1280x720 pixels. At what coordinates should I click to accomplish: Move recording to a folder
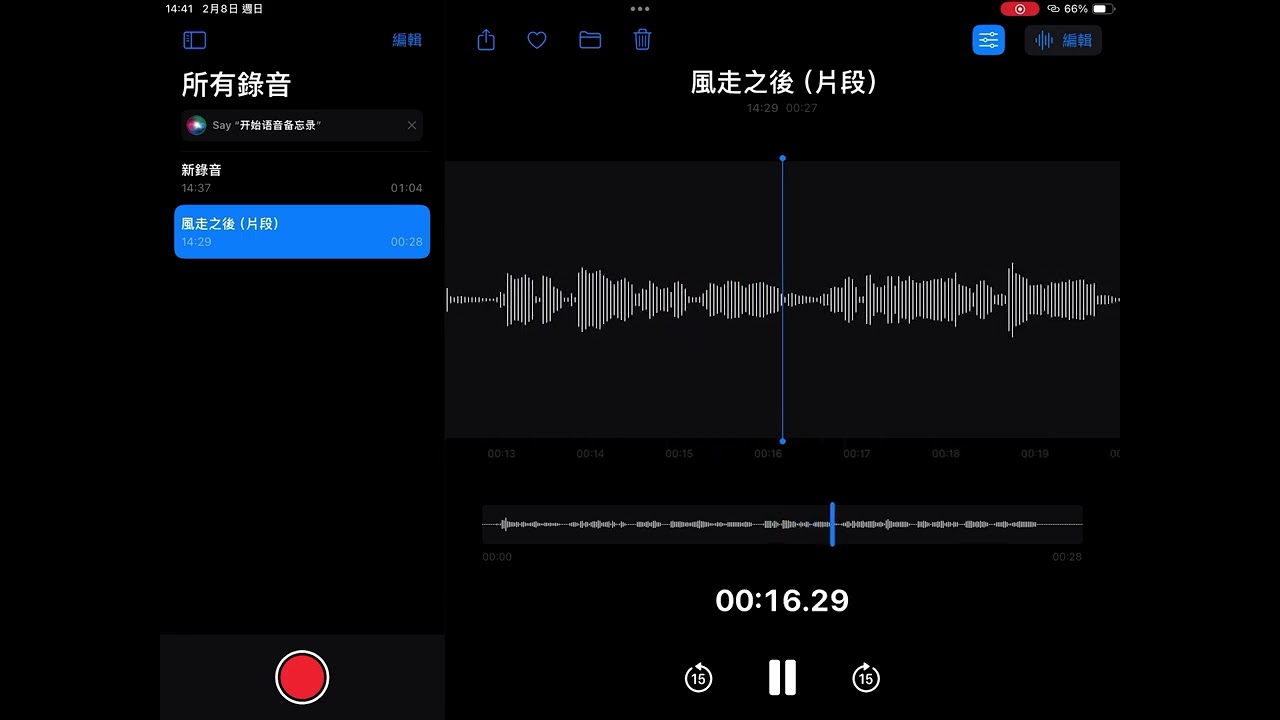pyautogui.click(x=590, y=40)
